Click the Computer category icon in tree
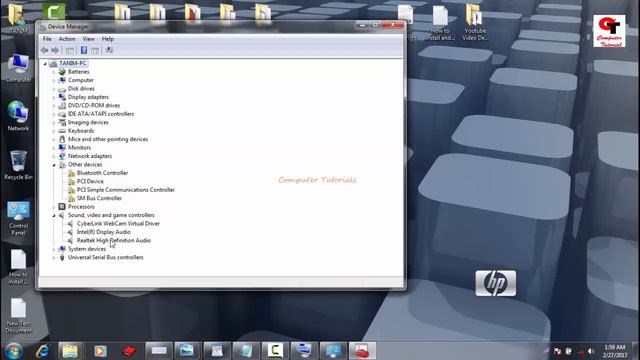Image resolution: width=640 pixels, height=360 pixels. 62,80
